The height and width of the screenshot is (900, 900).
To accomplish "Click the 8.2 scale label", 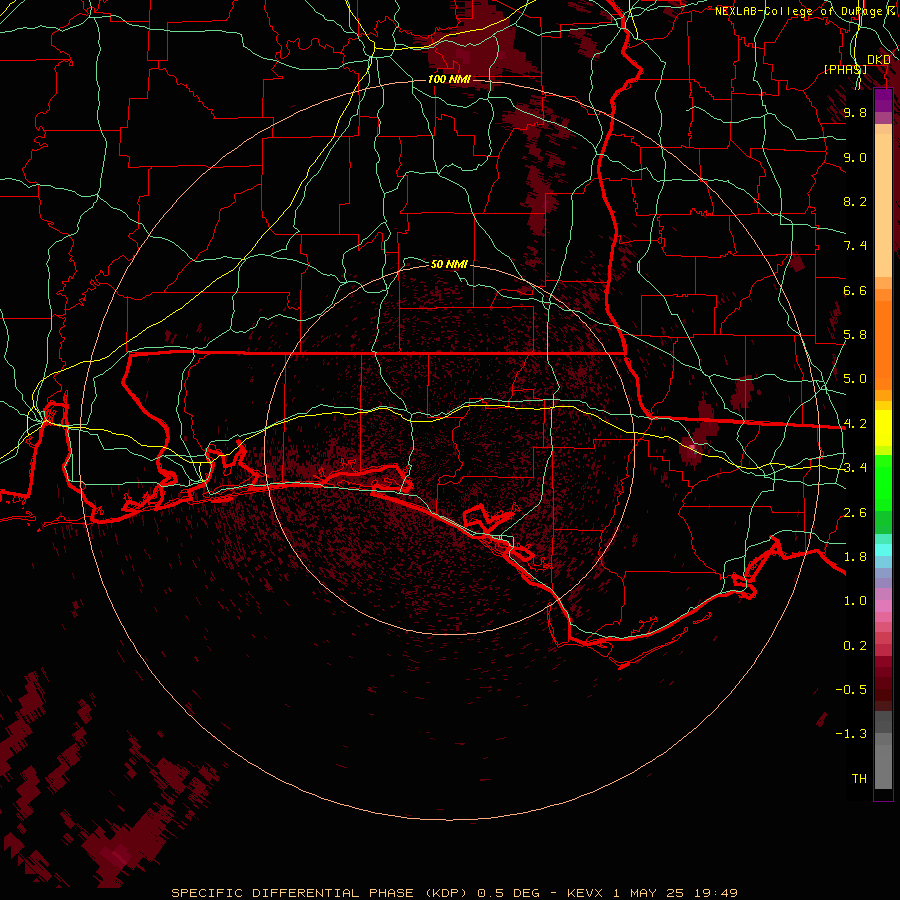I will point(855,201).
